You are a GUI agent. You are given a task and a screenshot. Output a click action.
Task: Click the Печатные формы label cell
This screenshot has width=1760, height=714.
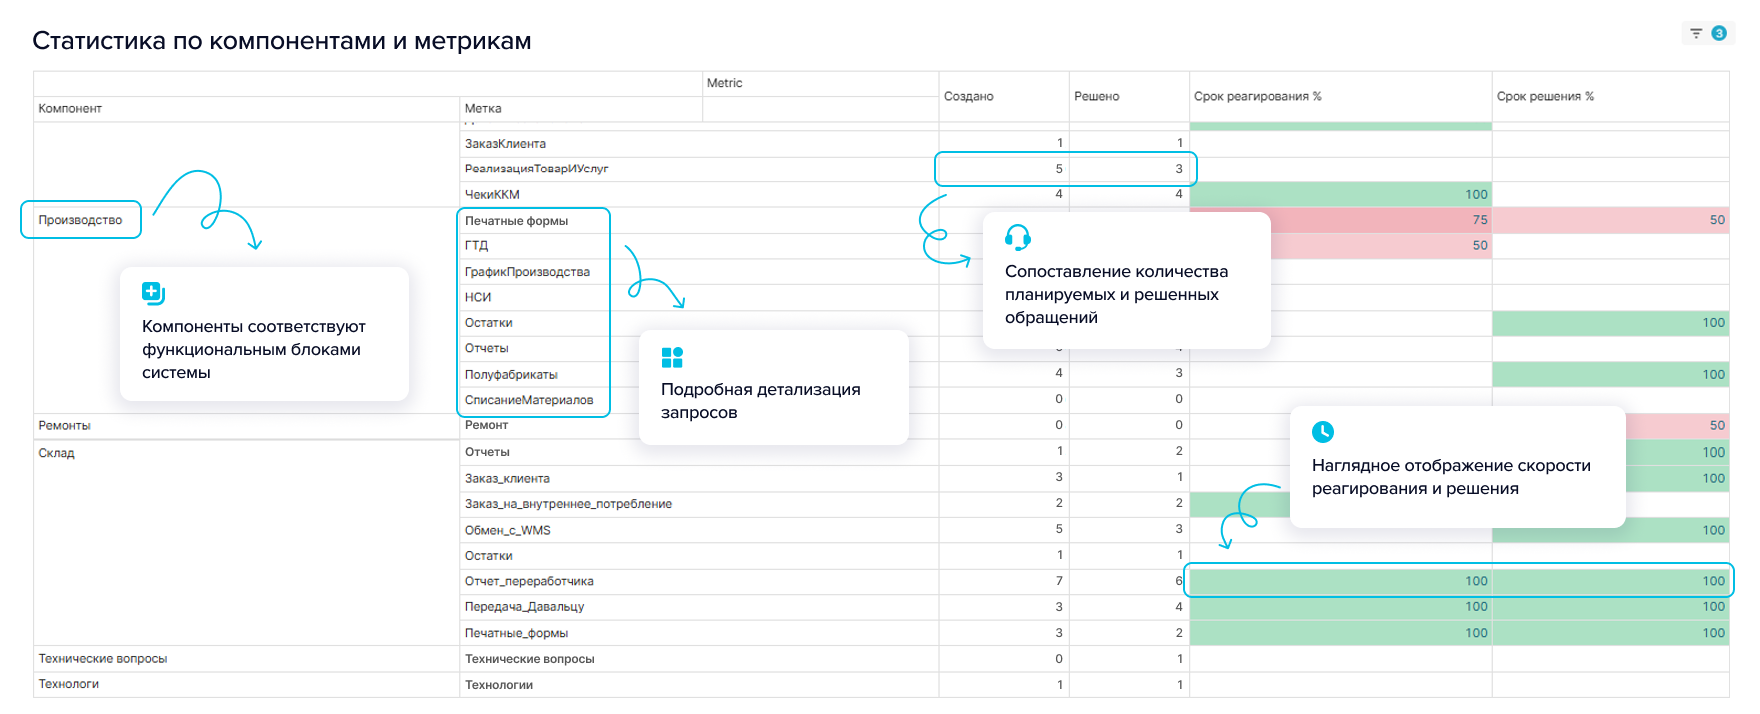coord(516,221)
